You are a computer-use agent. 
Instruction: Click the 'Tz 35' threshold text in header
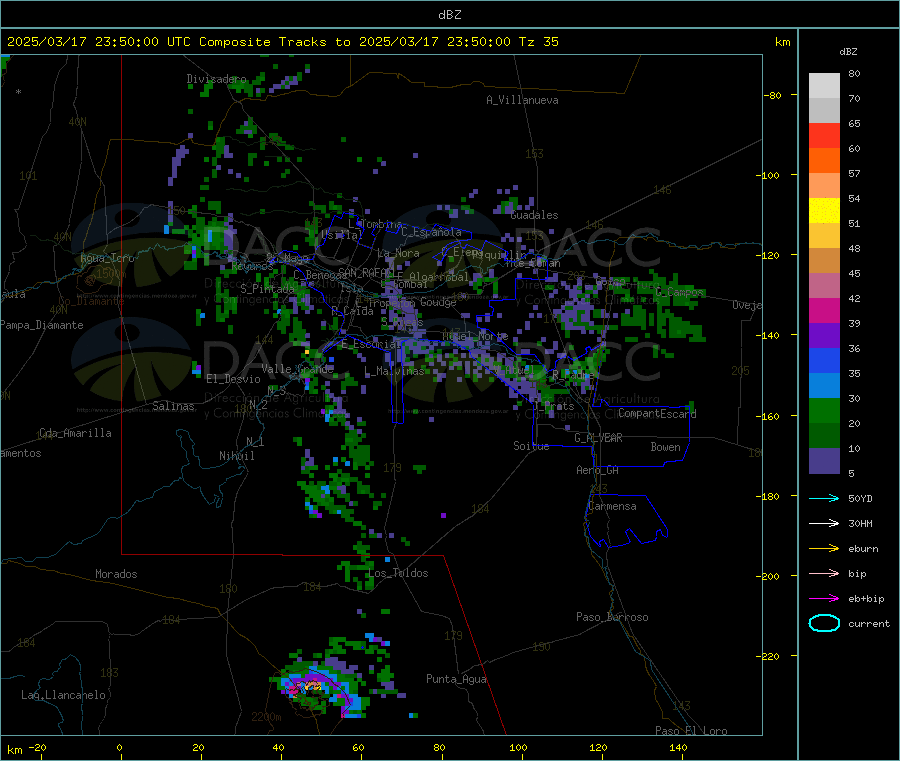(x=538, y=42)
